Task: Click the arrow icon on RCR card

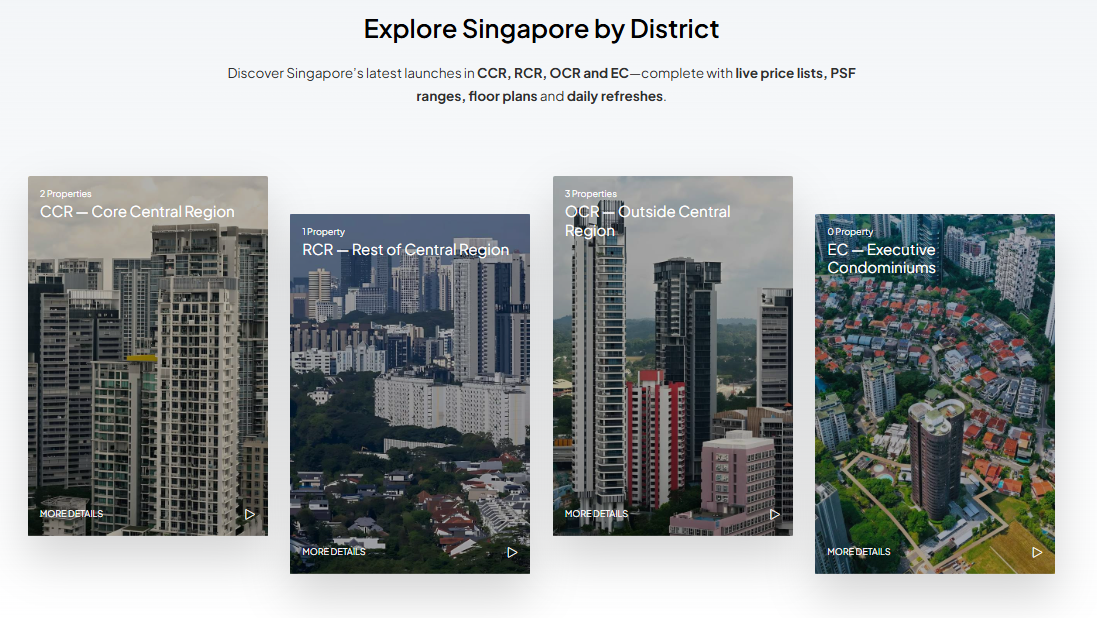Action: [512, 552]
